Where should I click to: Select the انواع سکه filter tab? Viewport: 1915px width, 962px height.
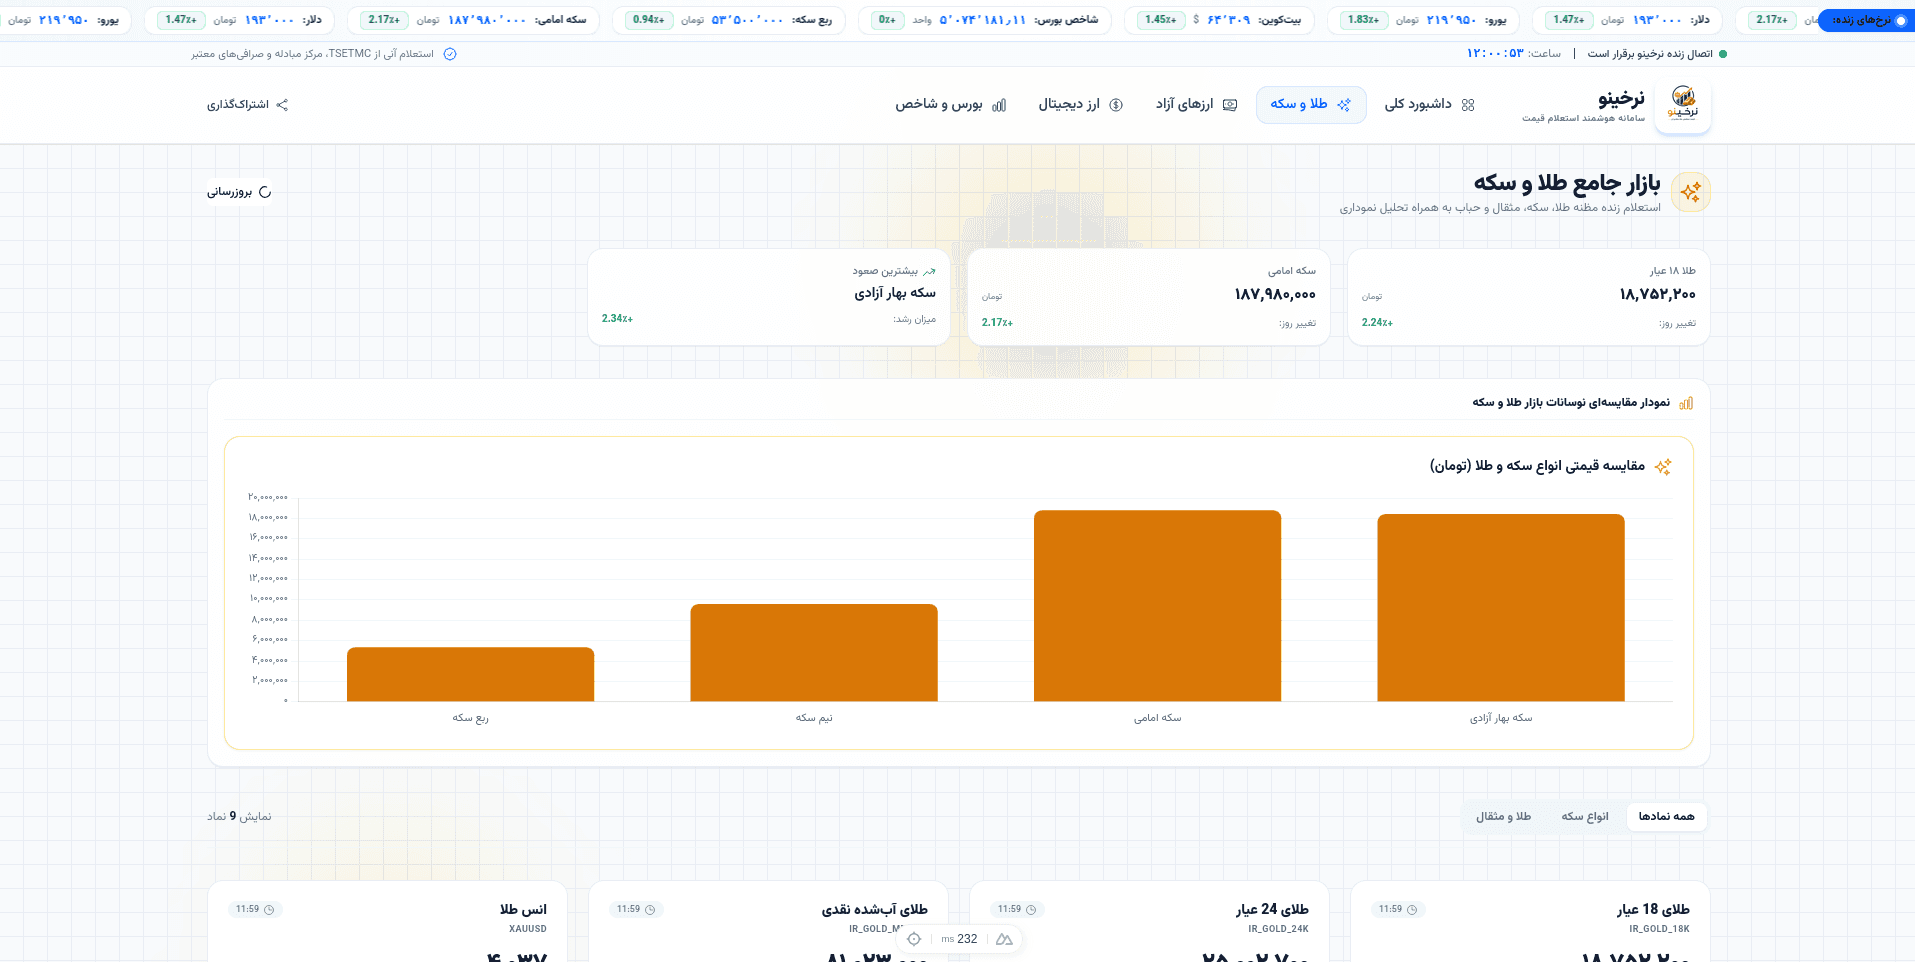point(1585,817)
